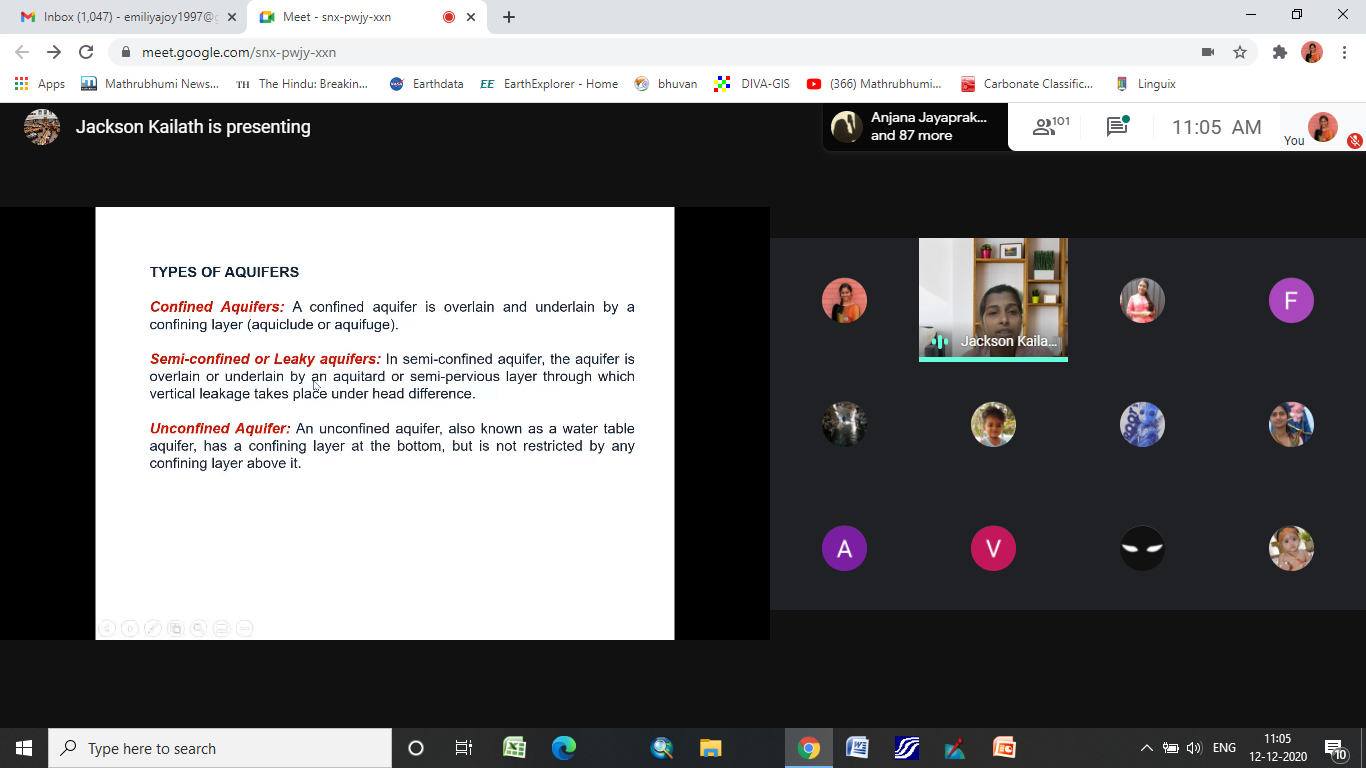Open the Chrome menu with three dots
This screenshot has height=768, width=1366.
pos(1343,52)
